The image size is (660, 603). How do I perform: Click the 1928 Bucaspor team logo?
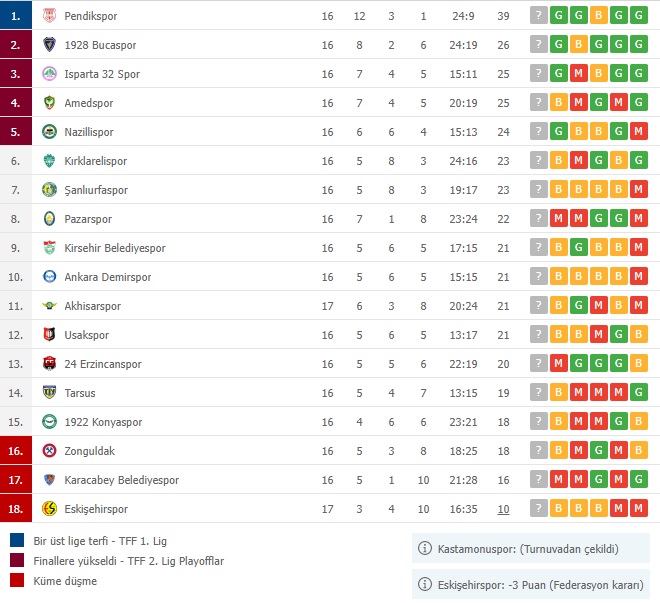(x=49, y=45)
